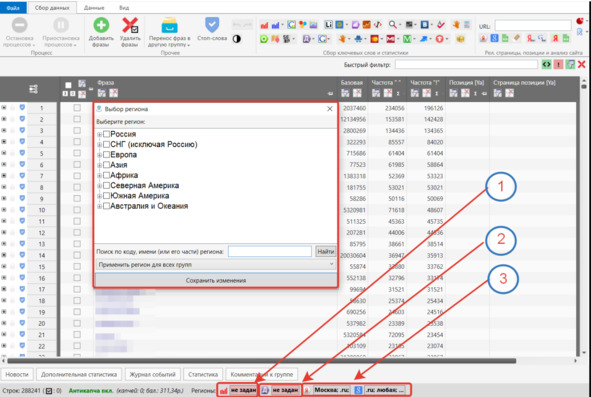Open Перенос фраз в другую группу
The width and height of the screenshot is (591, 397).
(169, 32)
